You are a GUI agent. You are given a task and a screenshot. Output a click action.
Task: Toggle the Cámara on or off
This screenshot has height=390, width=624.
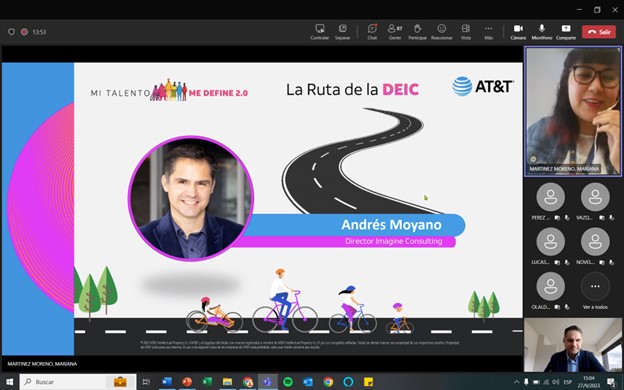coord(518,32)
